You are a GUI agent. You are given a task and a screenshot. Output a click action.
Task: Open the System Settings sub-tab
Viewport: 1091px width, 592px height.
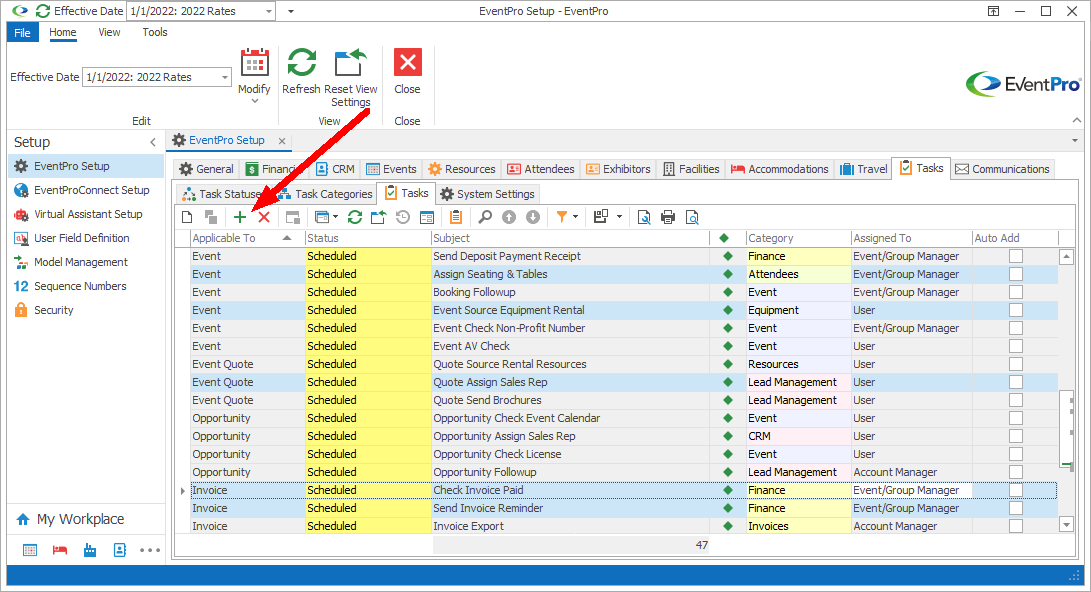coord(487,193)
